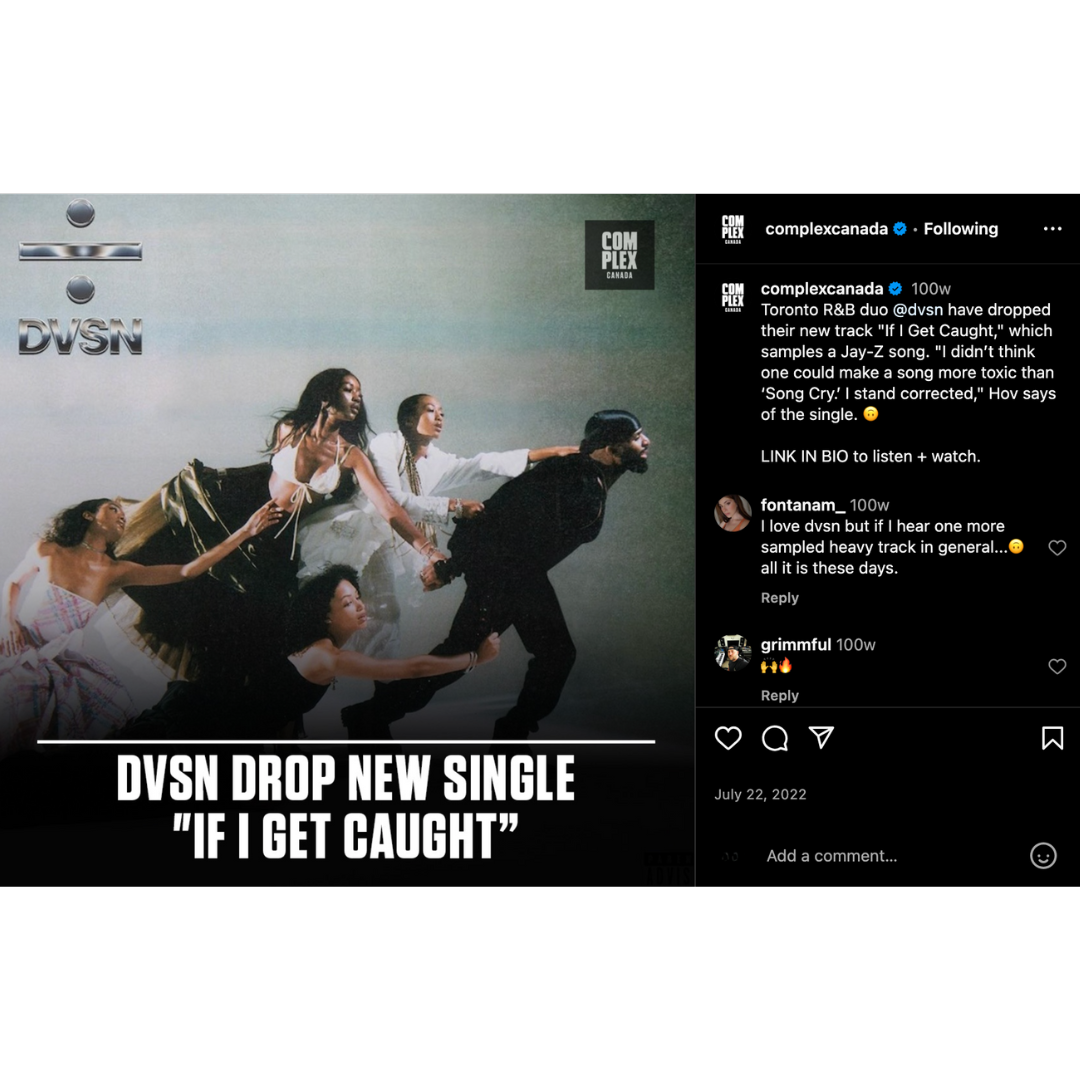Open grimmful profile picture
The height and width of the screenshot is (1080, 1080).
tap(732, 652)
